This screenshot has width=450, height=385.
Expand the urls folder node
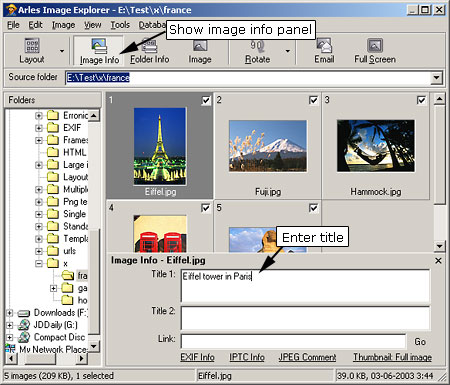[39, 251]
